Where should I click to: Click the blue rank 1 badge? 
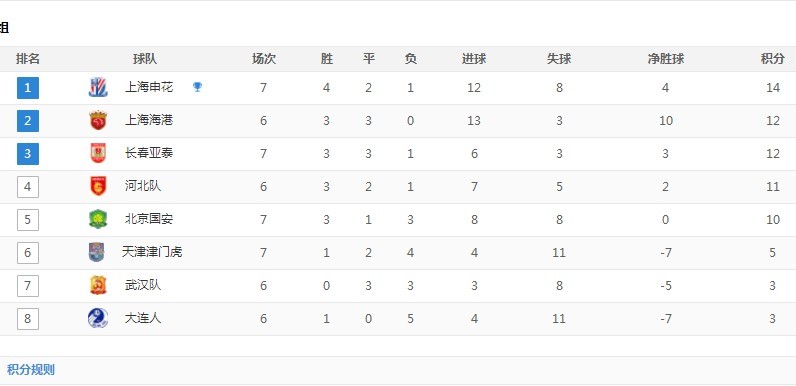point(28,88)
